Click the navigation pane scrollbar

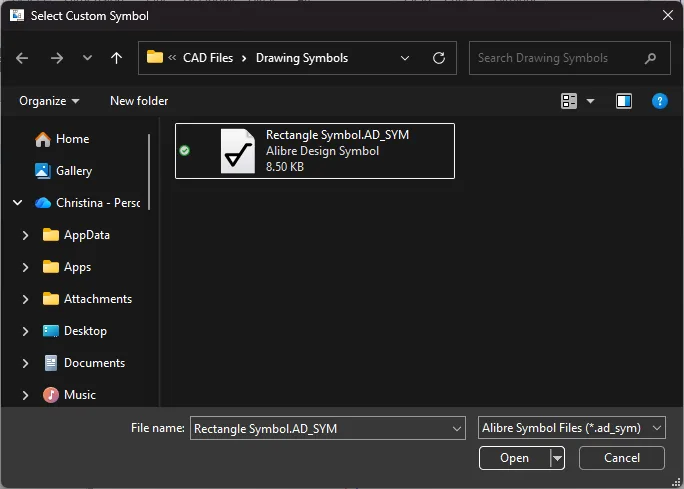click(x=149, y=172)
